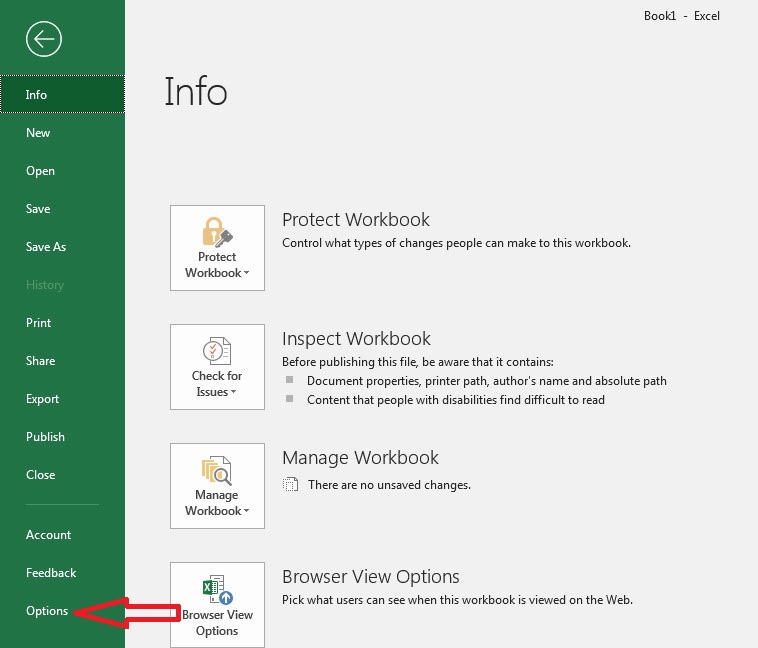Click 'Control what types of changes' description
This screenshot has height=648, width=758.
click(456, 243)
